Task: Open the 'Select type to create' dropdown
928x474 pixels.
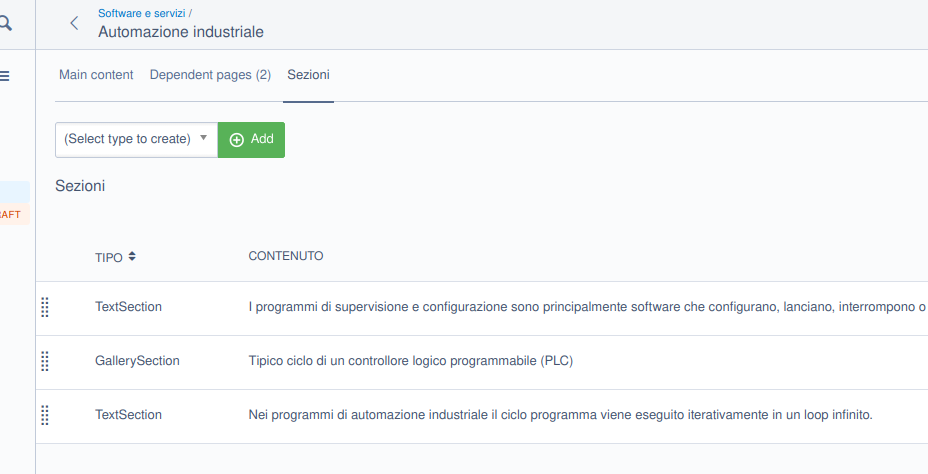Action: tap(136, 139)
